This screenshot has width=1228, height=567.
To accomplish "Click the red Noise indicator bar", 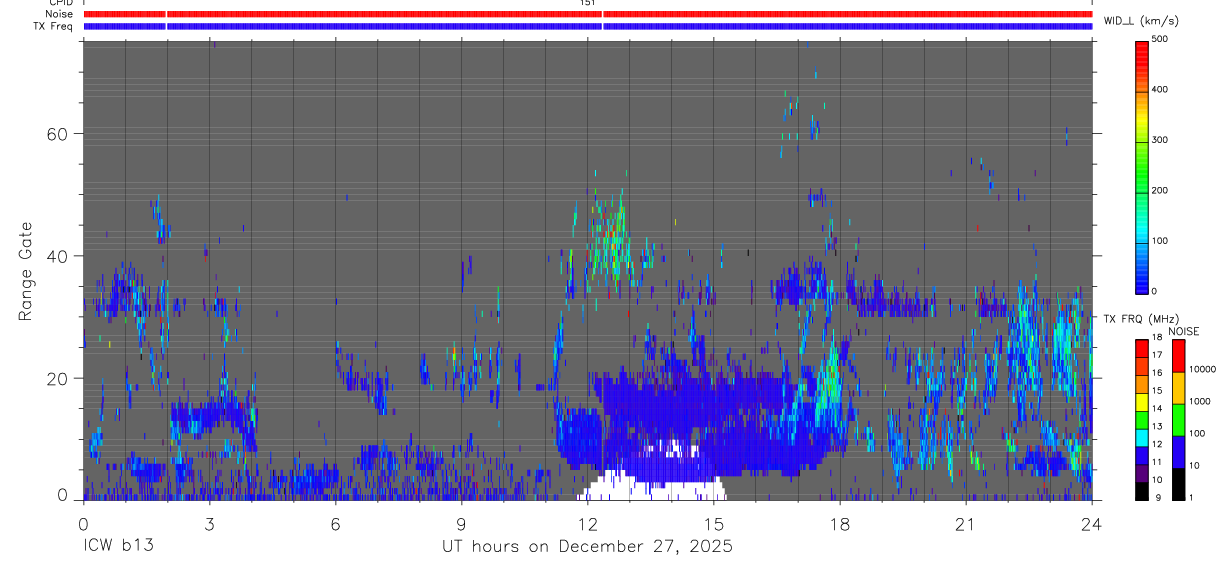I will point(588,14).
